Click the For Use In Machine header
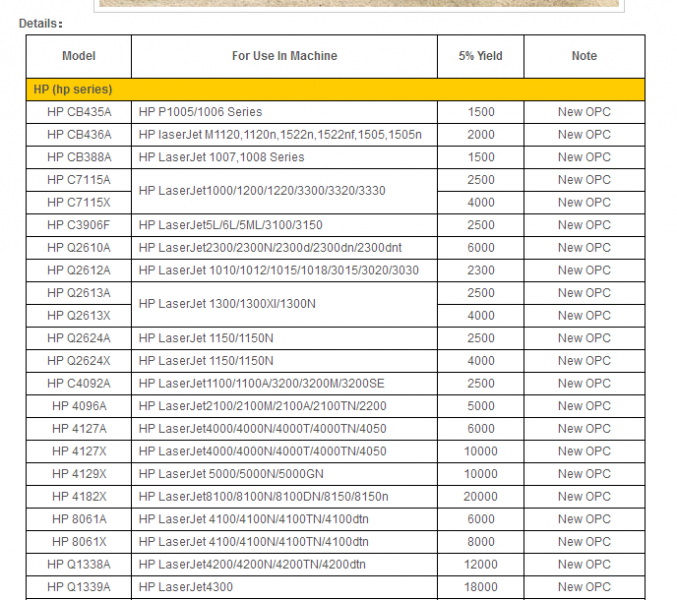 [x=284, y=56]
